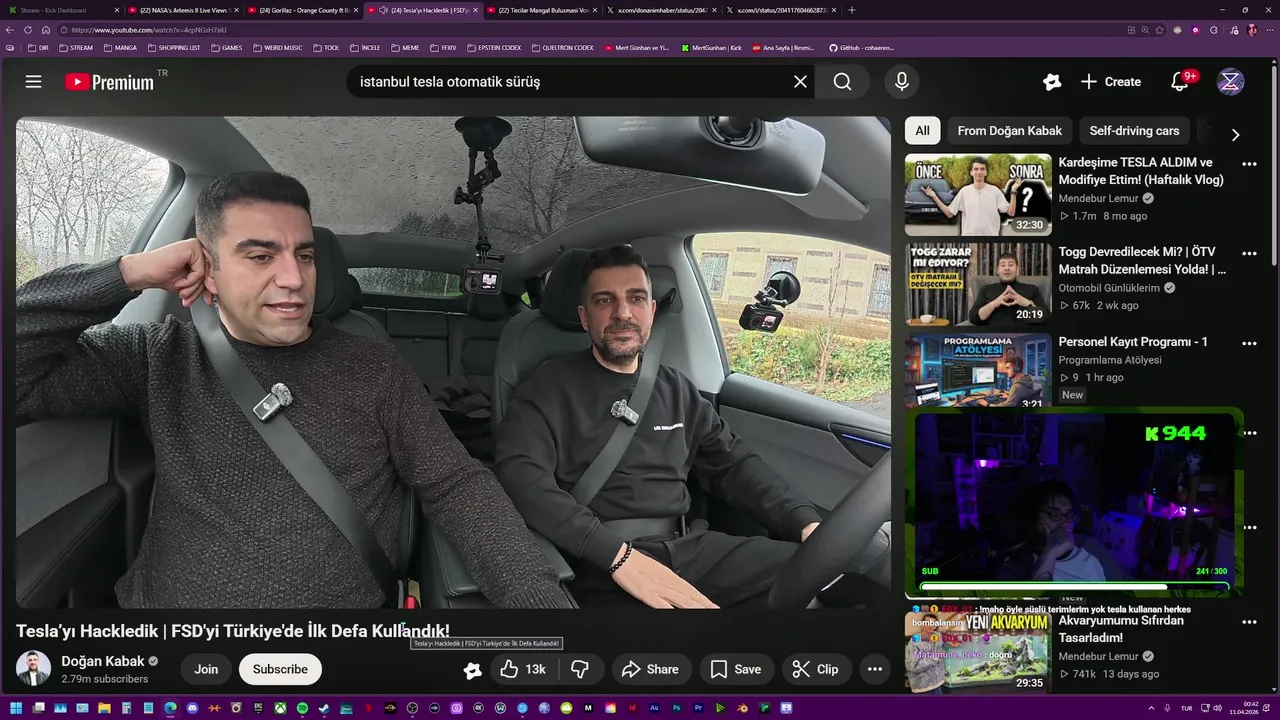Open the GAMES bookmarks folder
This screenshot has height=720, width=1280.
(x=226, y=47)
